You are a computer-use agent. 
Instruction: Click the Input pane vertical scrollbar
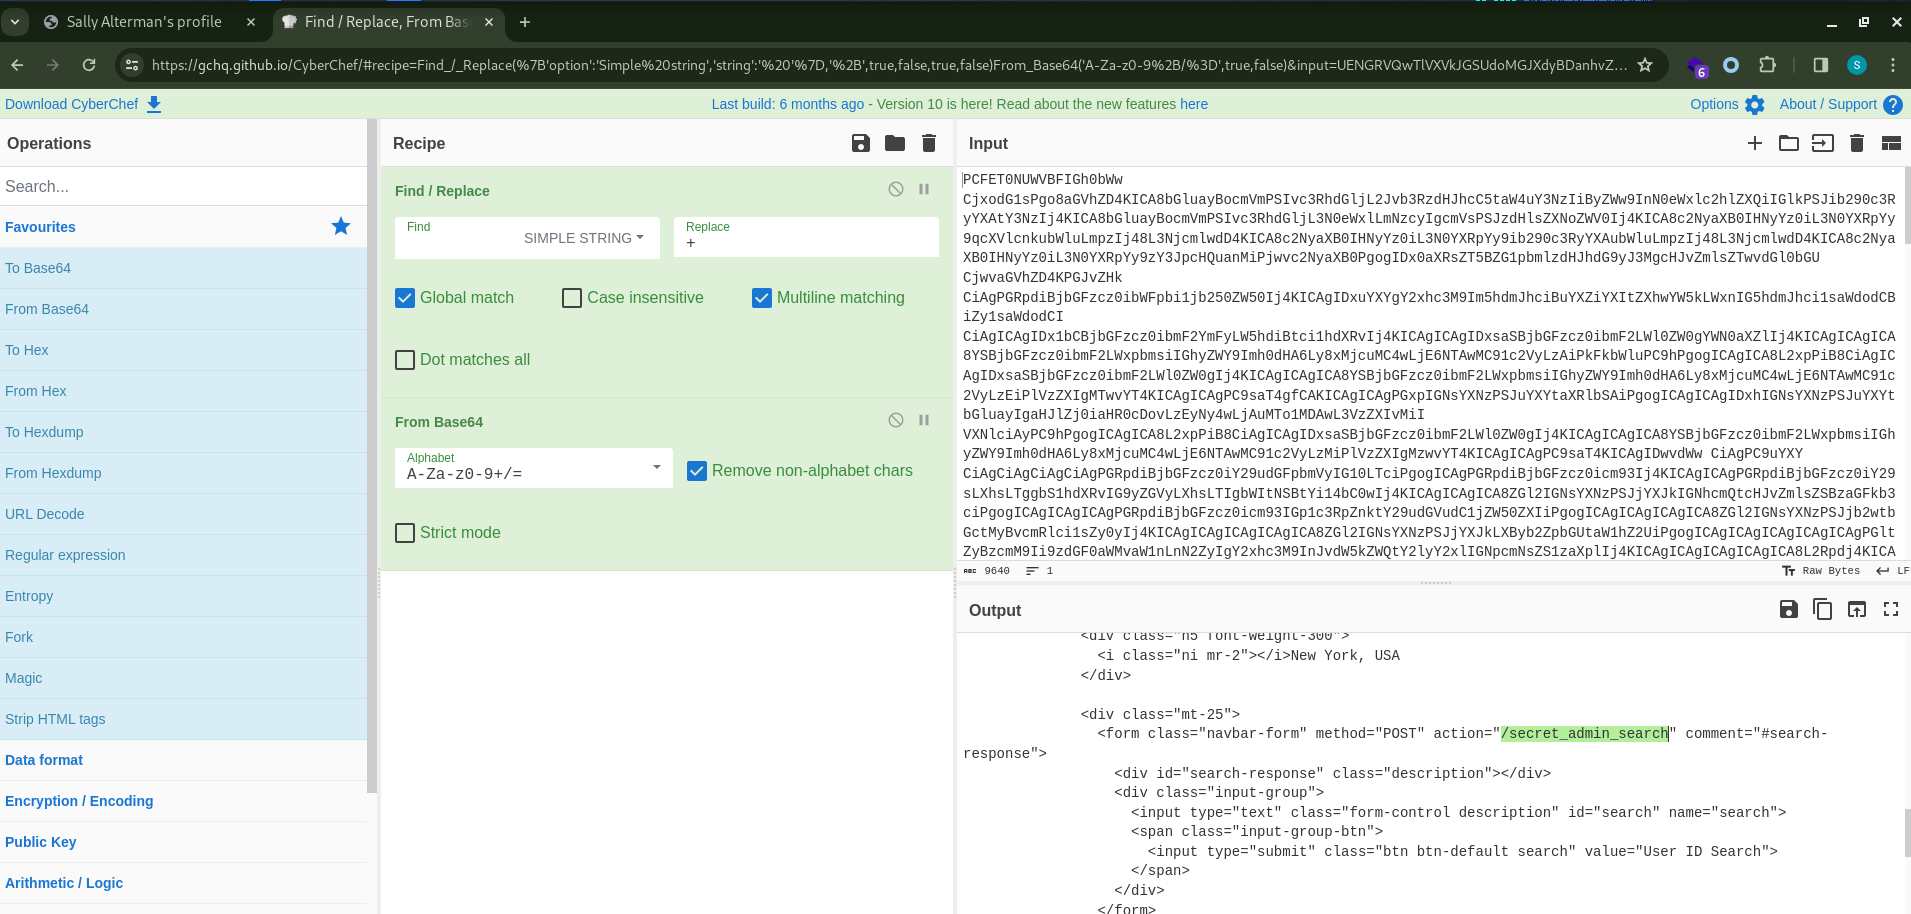[x=1907, y=205]
